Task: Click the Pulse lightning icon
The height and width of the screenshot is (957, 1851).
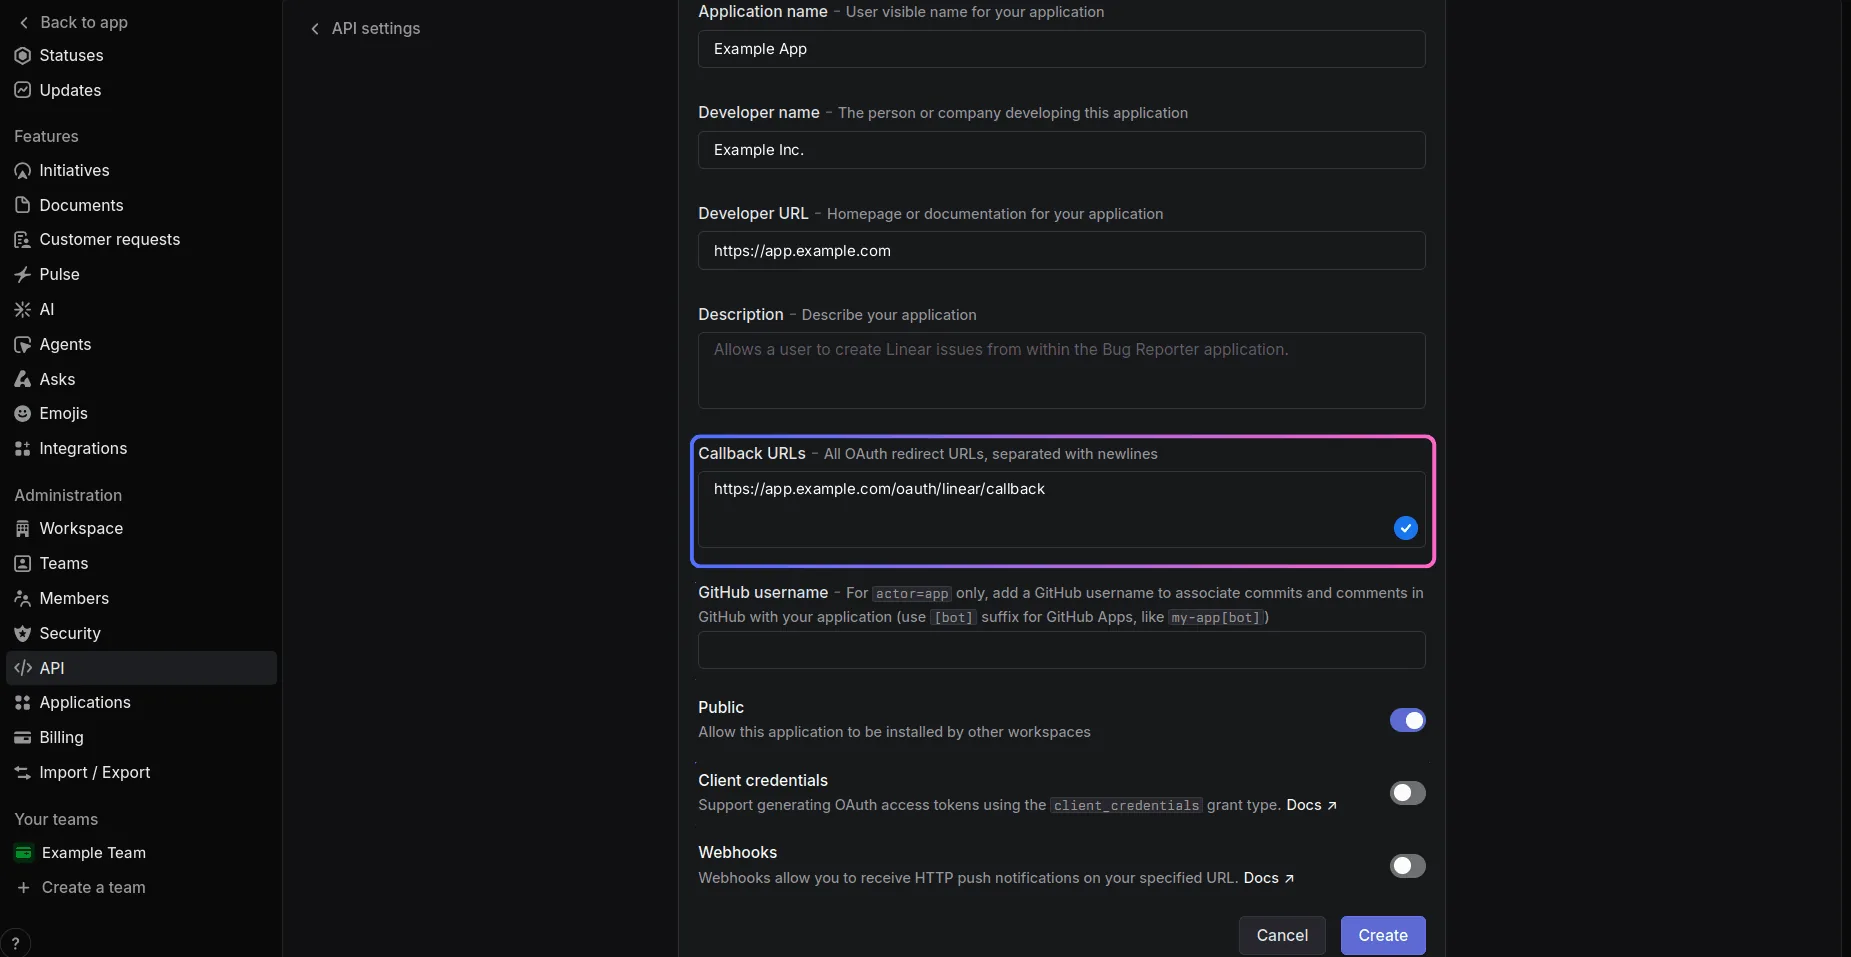Action: [x=23, y=274]
